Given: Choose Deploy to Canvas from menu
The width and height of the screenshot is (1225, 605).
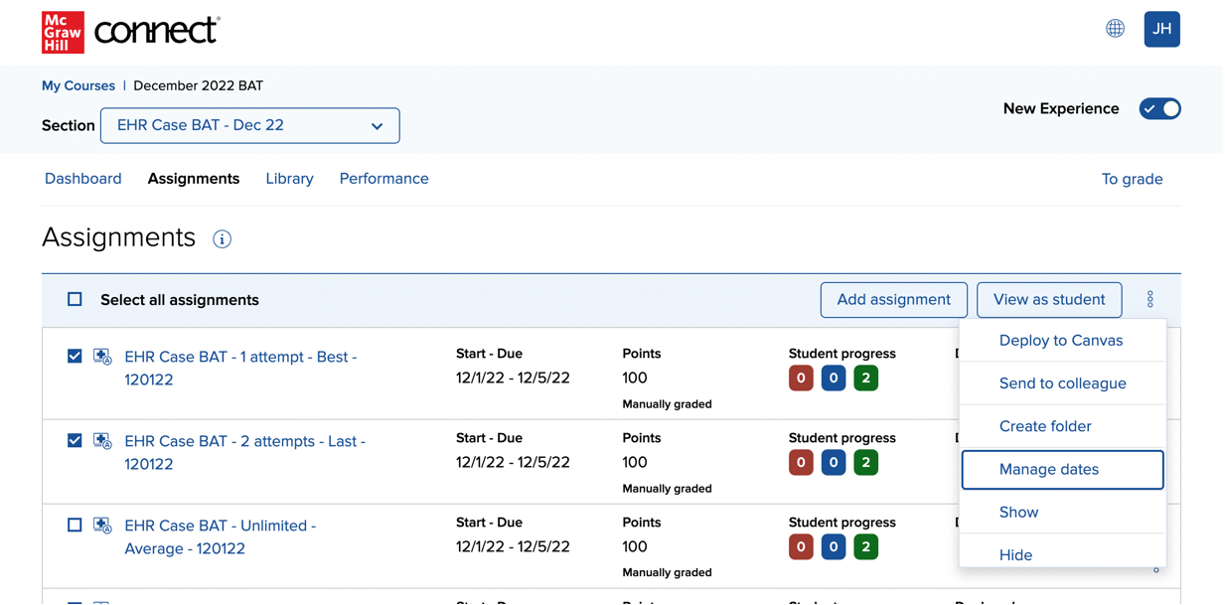Looking at the screenshot, I should point(1062,340).
